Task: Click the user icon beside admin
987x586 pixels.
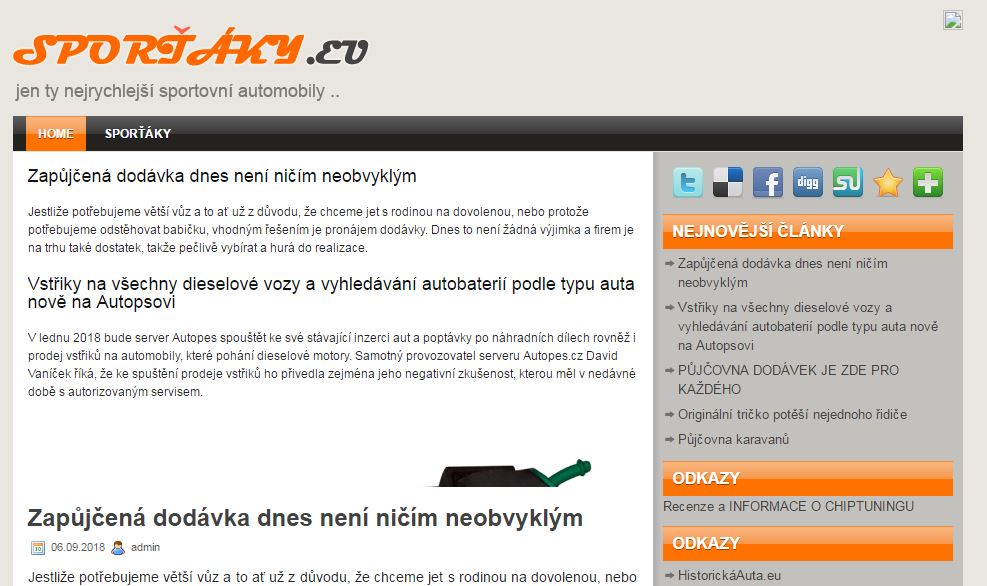Action: [x=118, y=548]
